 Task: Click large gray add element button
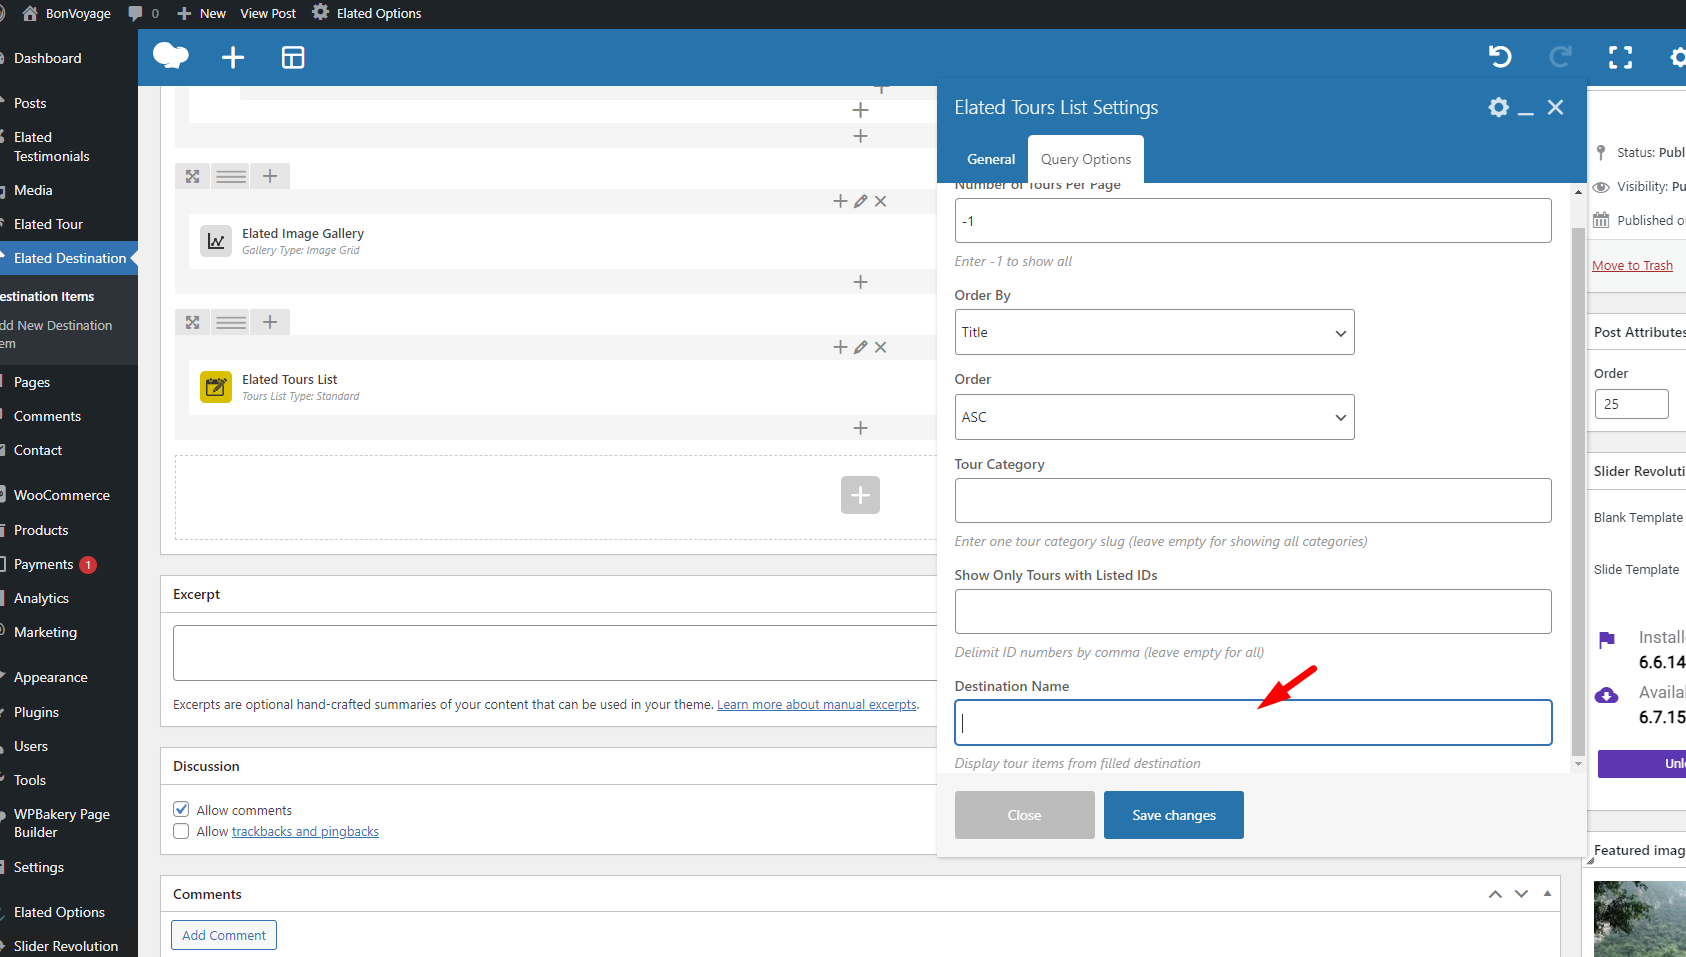860,495
